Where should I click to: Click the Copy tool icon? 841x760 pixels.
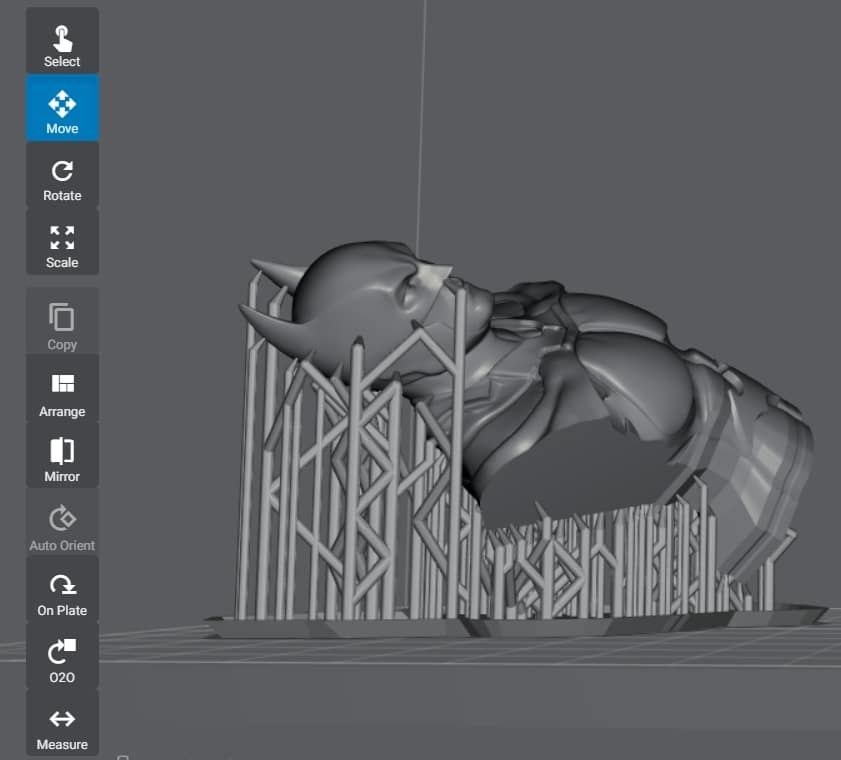(x=61, y=322)
